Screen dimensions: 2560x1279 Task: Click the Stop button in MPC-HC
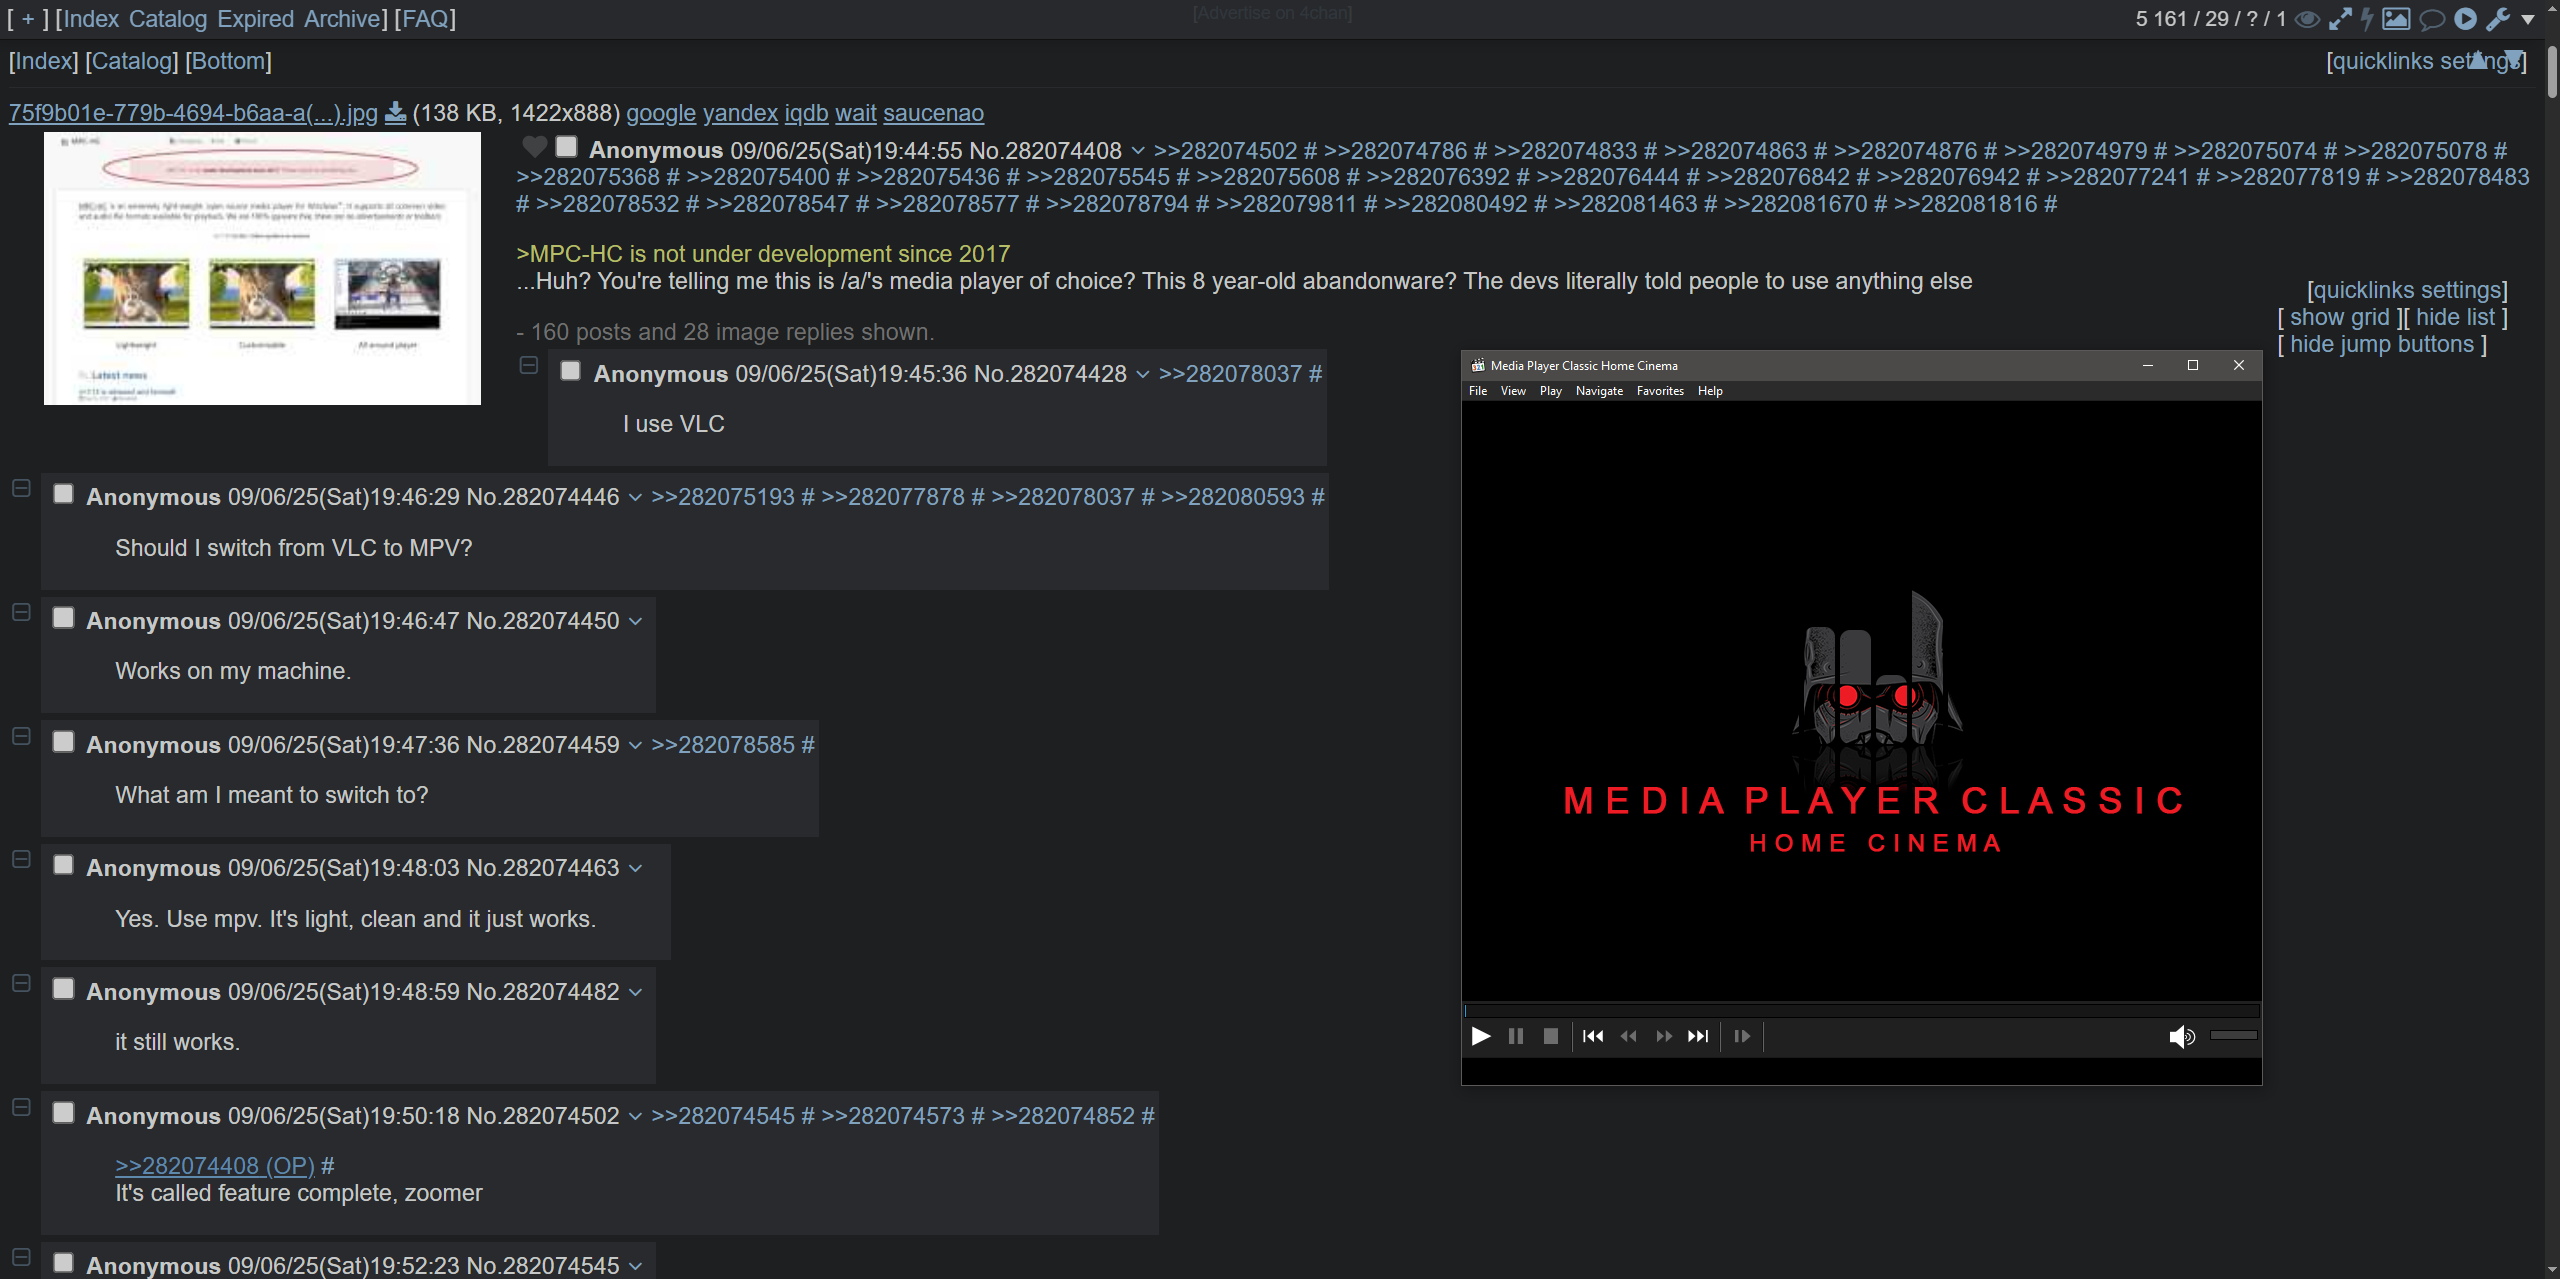pos(1551,1036)
